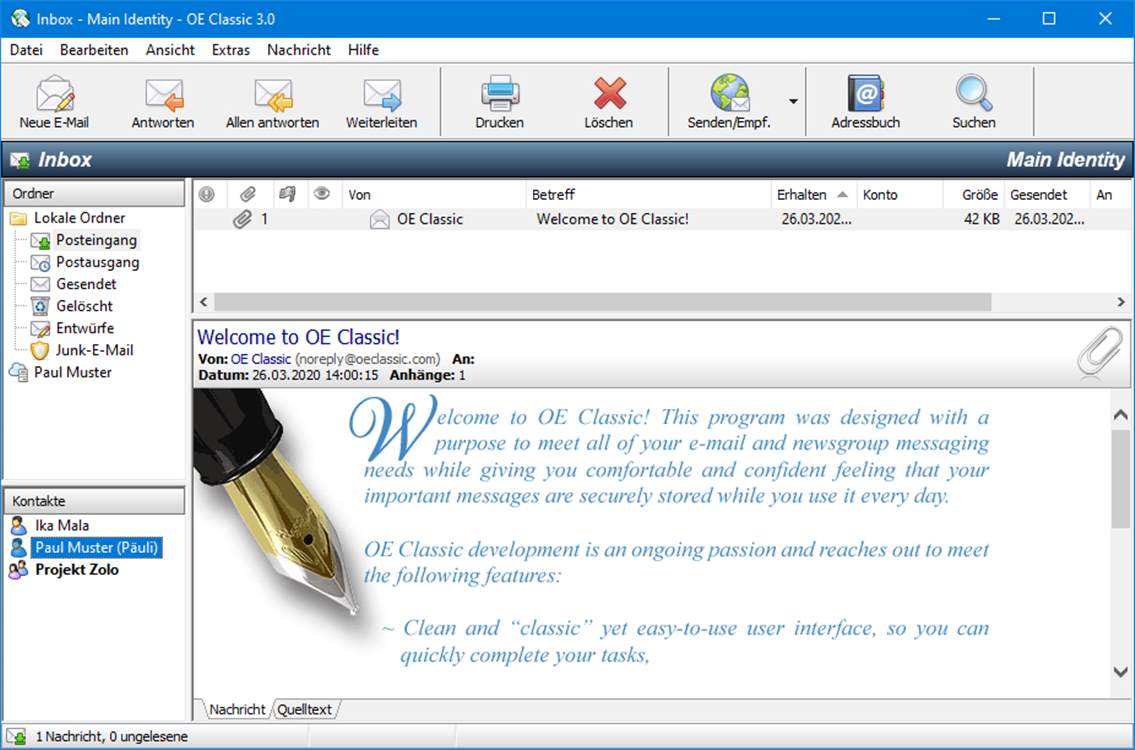This screenshot has height=750, width=1135.
Task: Click the Suchen magnifier icon
Action: coord(974,93)
